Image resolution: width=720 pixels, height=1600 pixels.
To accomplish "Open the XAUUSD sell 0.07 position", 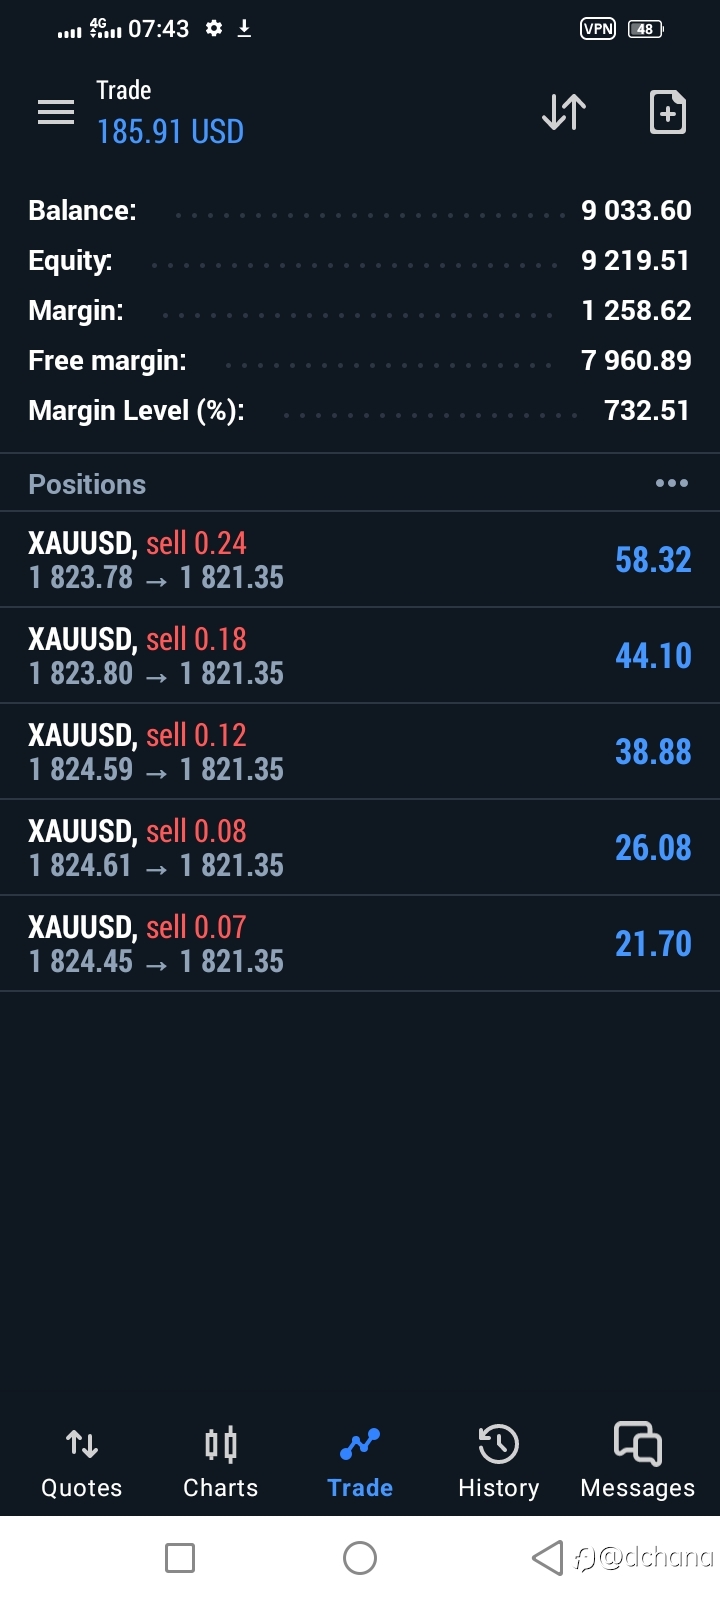I will (x=360, y=944).
